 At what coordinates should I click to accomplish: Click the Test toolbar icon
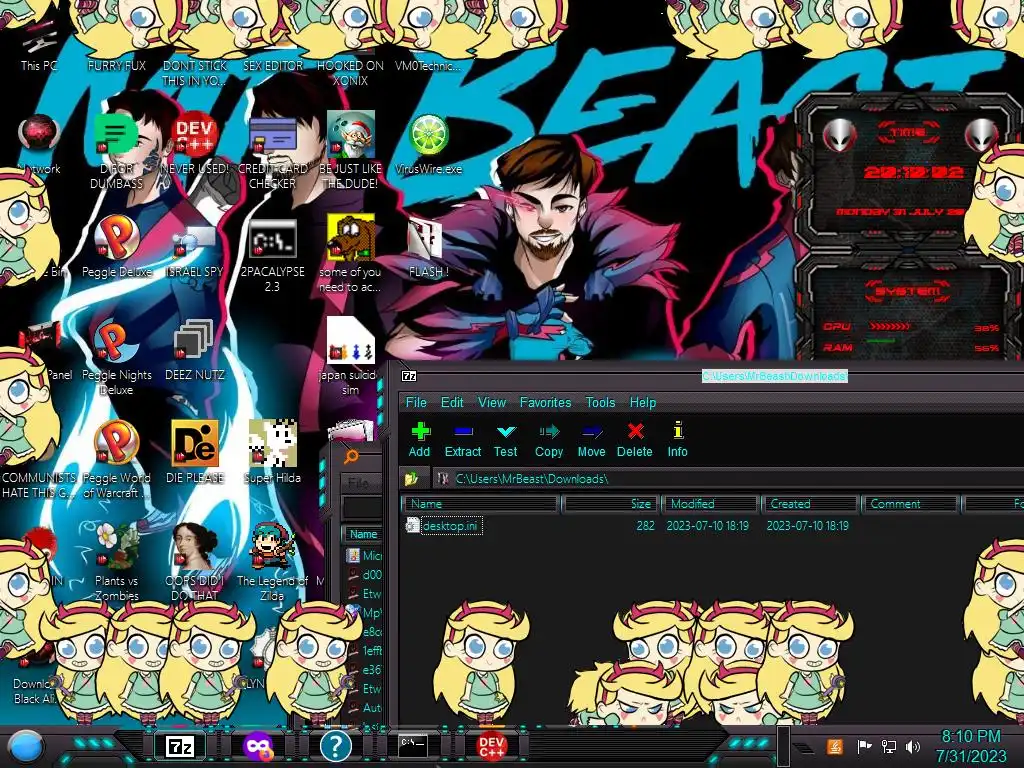[x=505, y=440]
